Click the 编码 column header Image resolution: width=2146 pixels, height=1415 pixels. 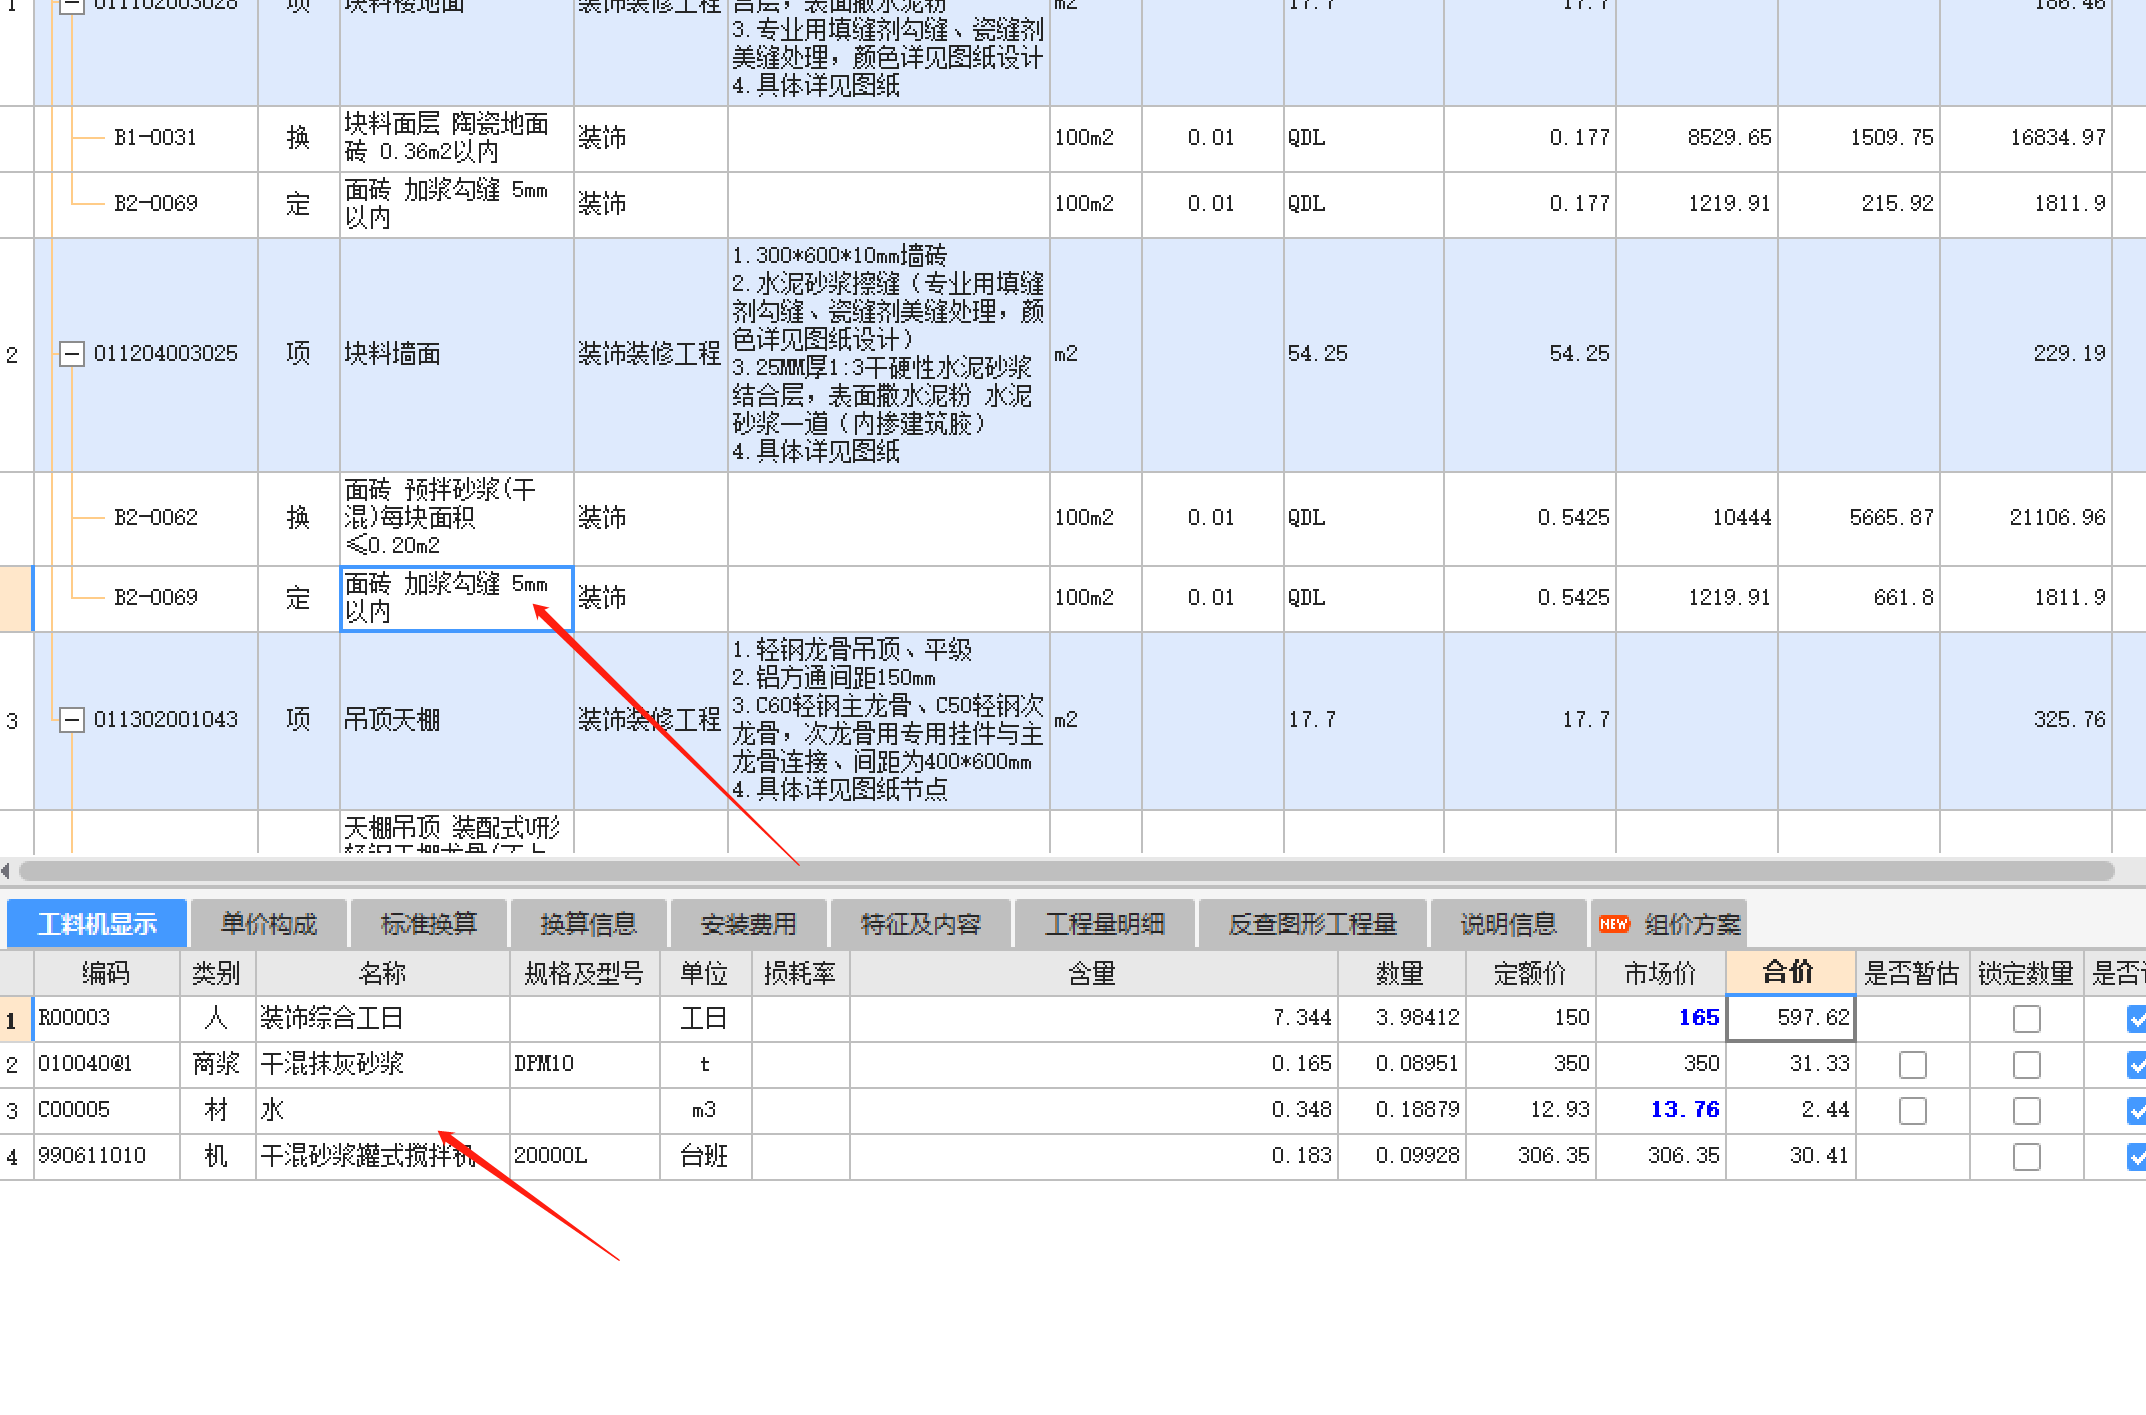[106, 973]
